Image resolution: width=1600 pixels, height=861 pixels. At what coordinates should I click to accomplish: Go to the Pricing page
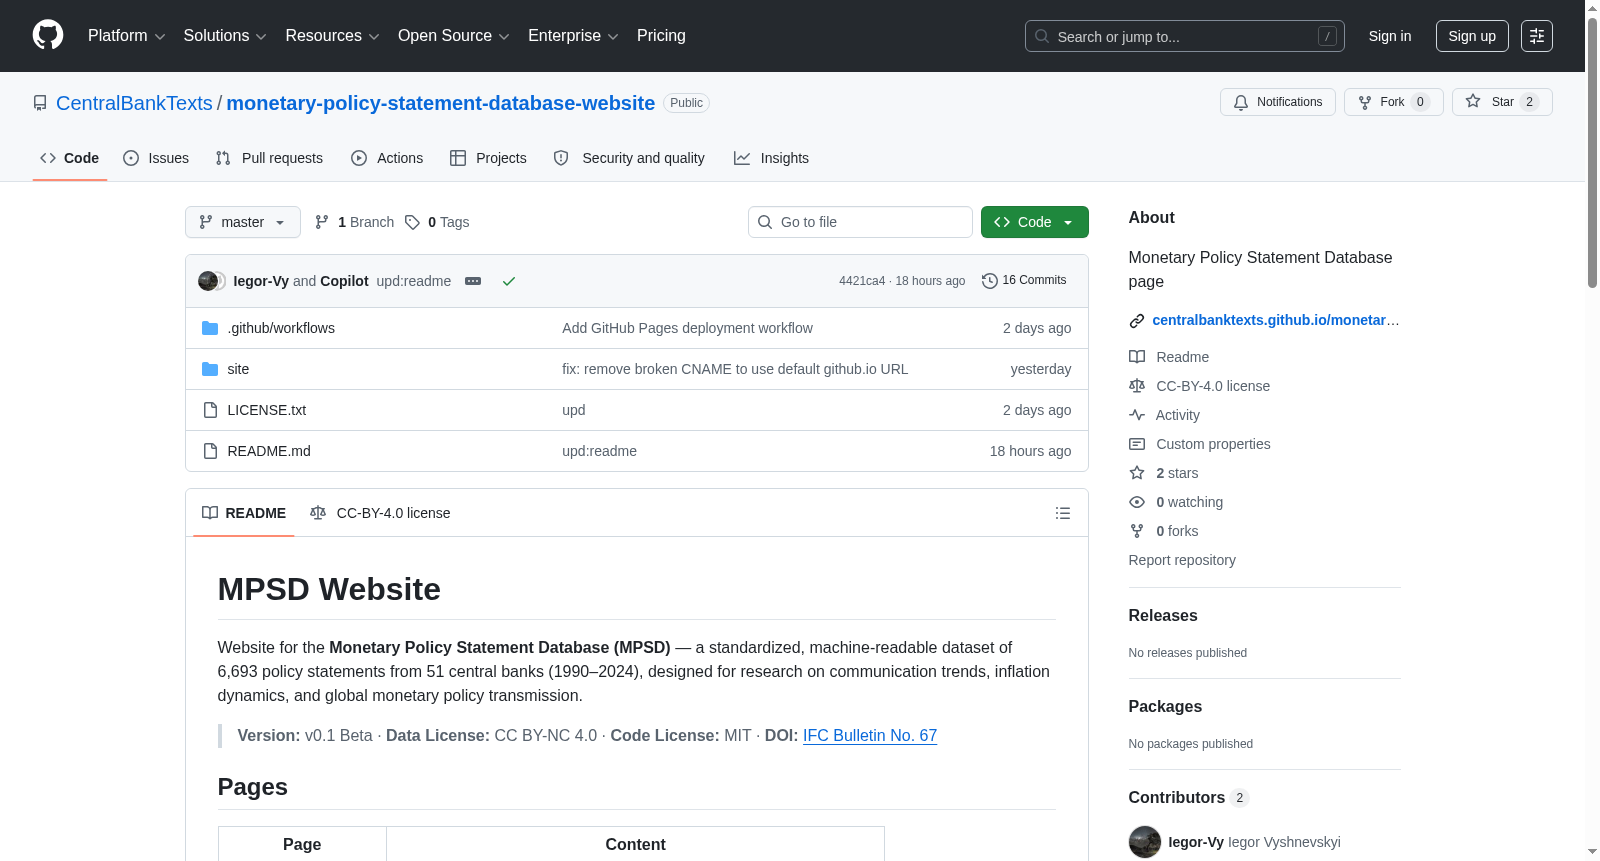(661, 36)
